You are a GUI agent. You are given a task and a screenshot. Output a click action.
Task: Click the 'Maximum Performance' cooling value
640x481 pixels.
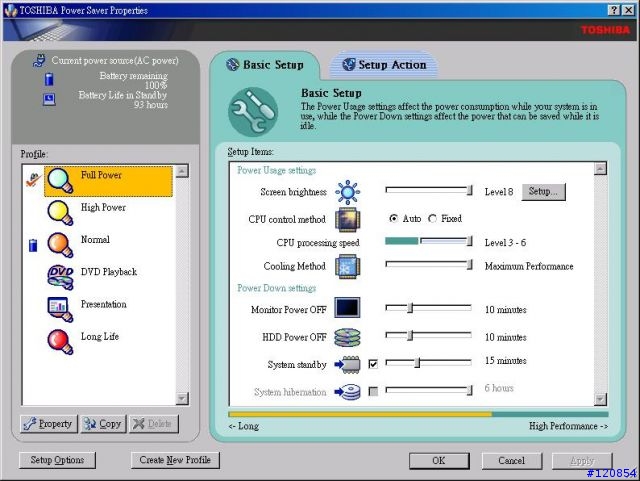pyautogui.click(x=529, y=266)
